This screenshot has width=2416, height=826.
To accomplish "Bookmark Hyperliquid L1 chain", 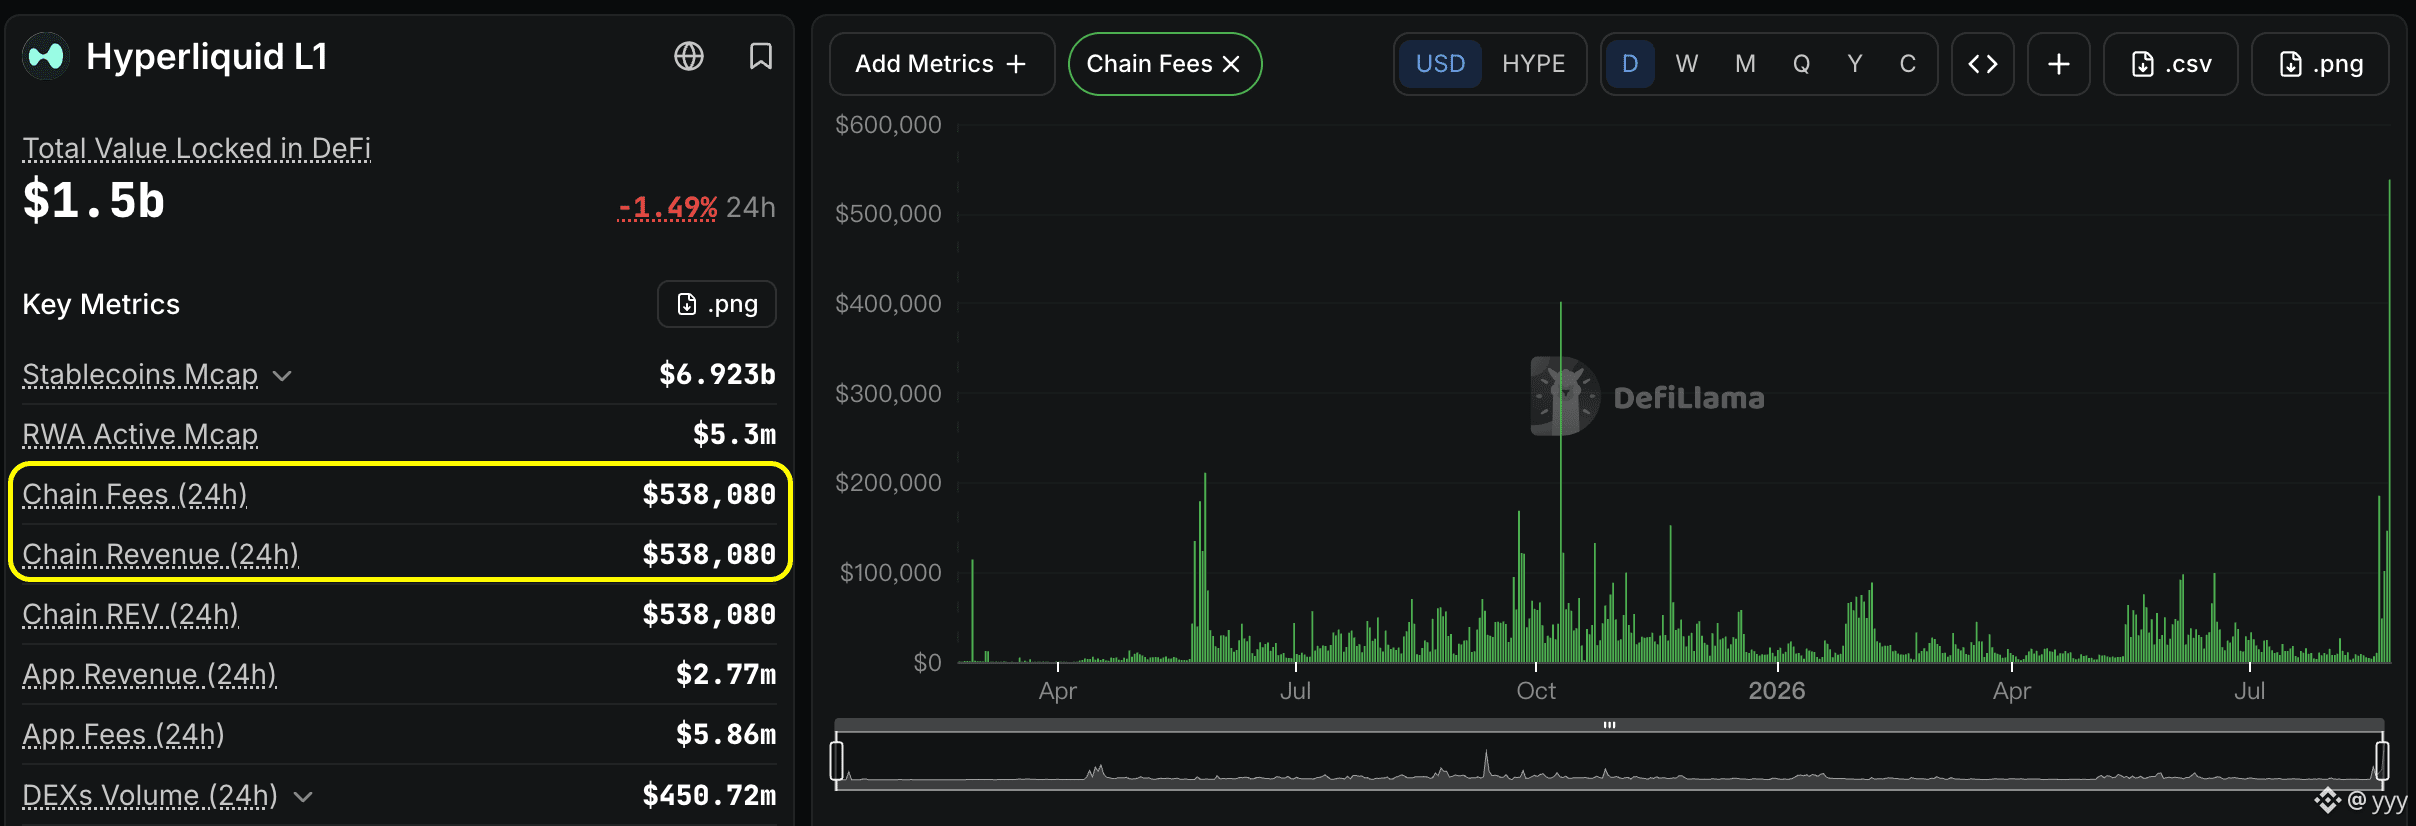I will point(761,56).
